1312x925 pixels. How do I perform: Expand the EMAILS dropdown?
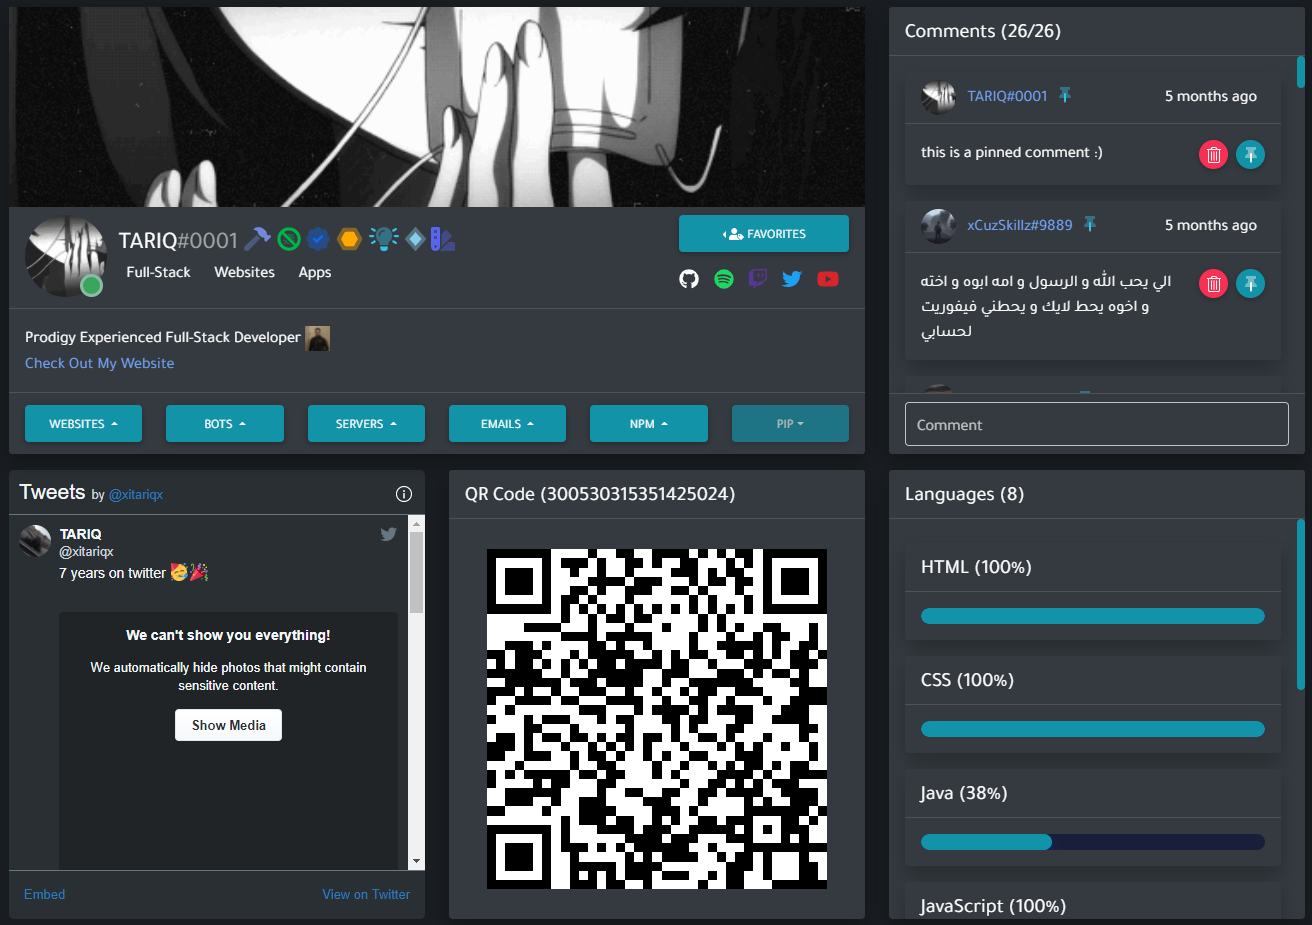click(507, 424)
